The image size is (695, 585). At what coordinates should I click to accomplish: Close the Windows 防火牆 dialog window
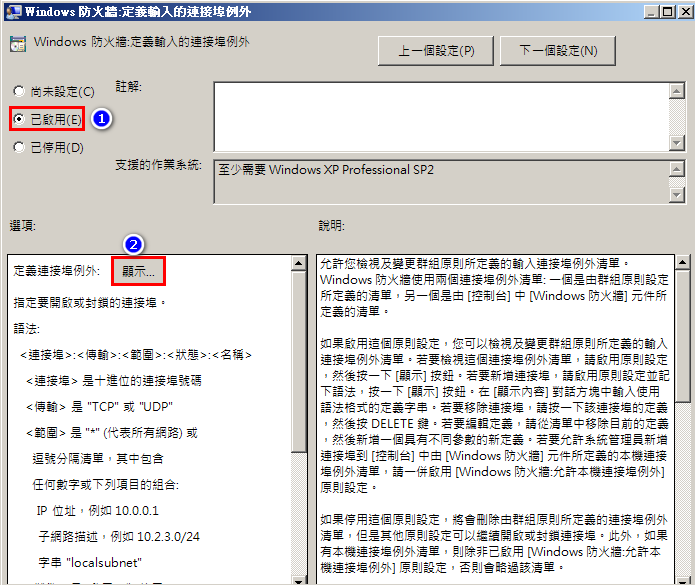tap(685, 12)
